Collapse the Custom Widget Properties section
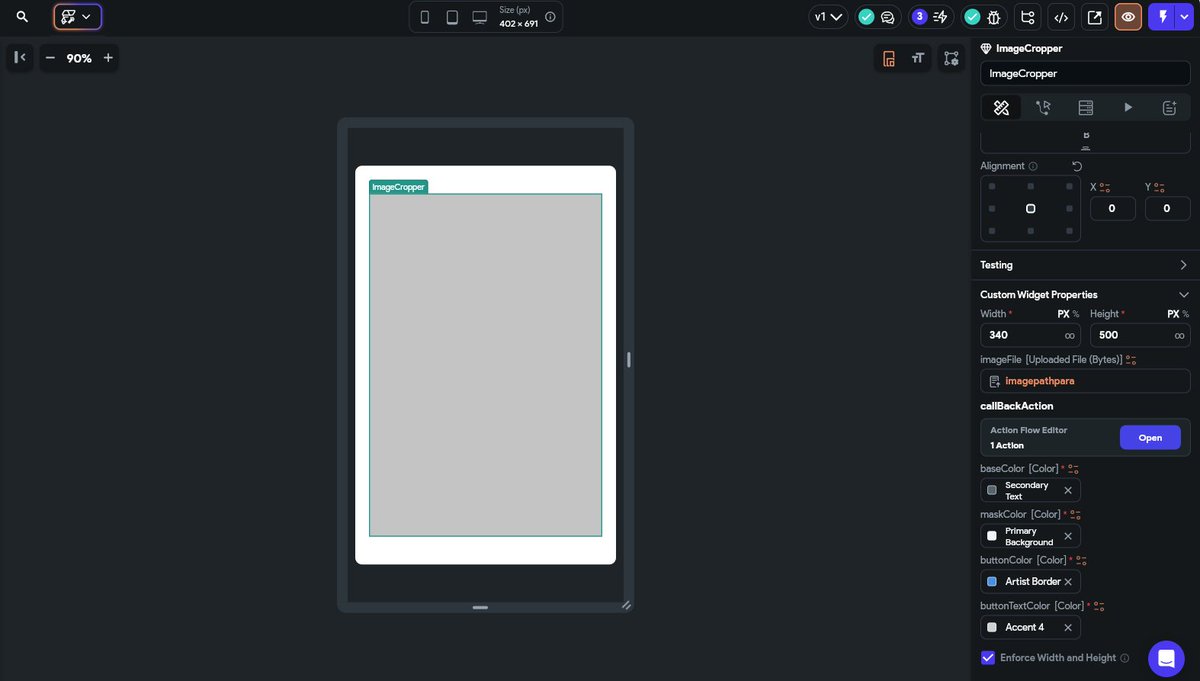Image resolution: width=1200 pixels, height=681 pixels. 1184,294
